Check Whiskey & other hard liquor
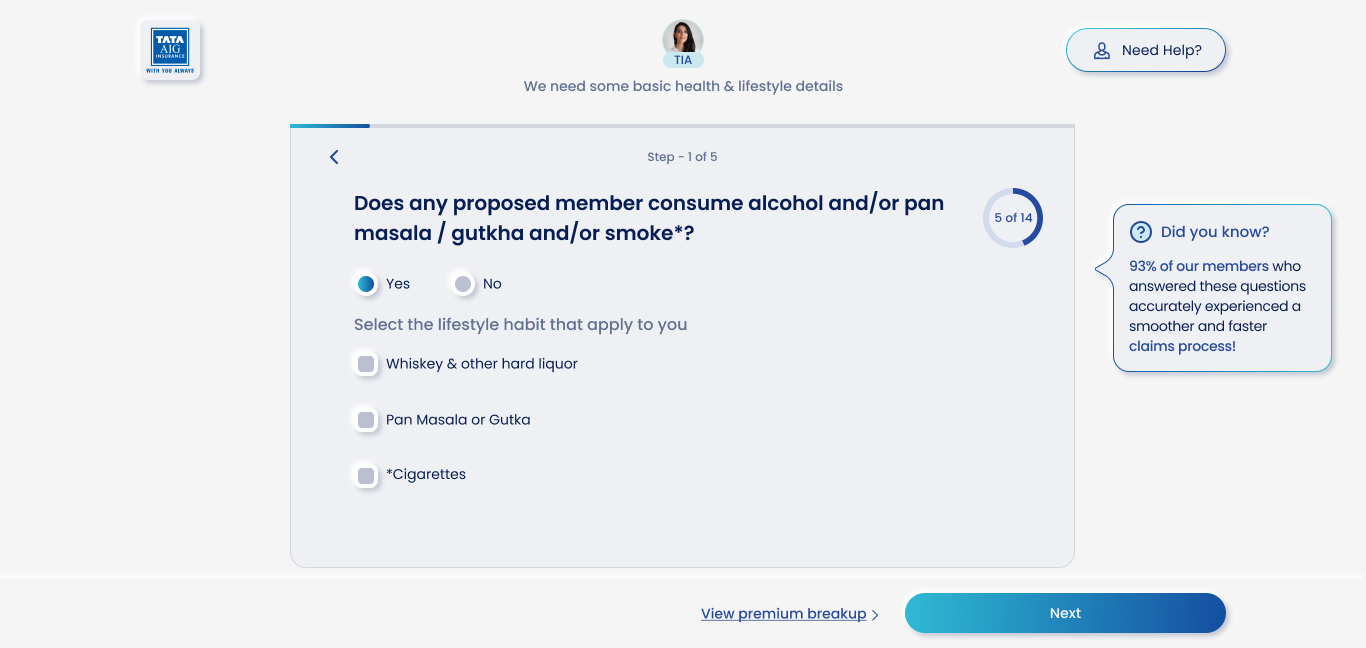 [x=366, y=364]
